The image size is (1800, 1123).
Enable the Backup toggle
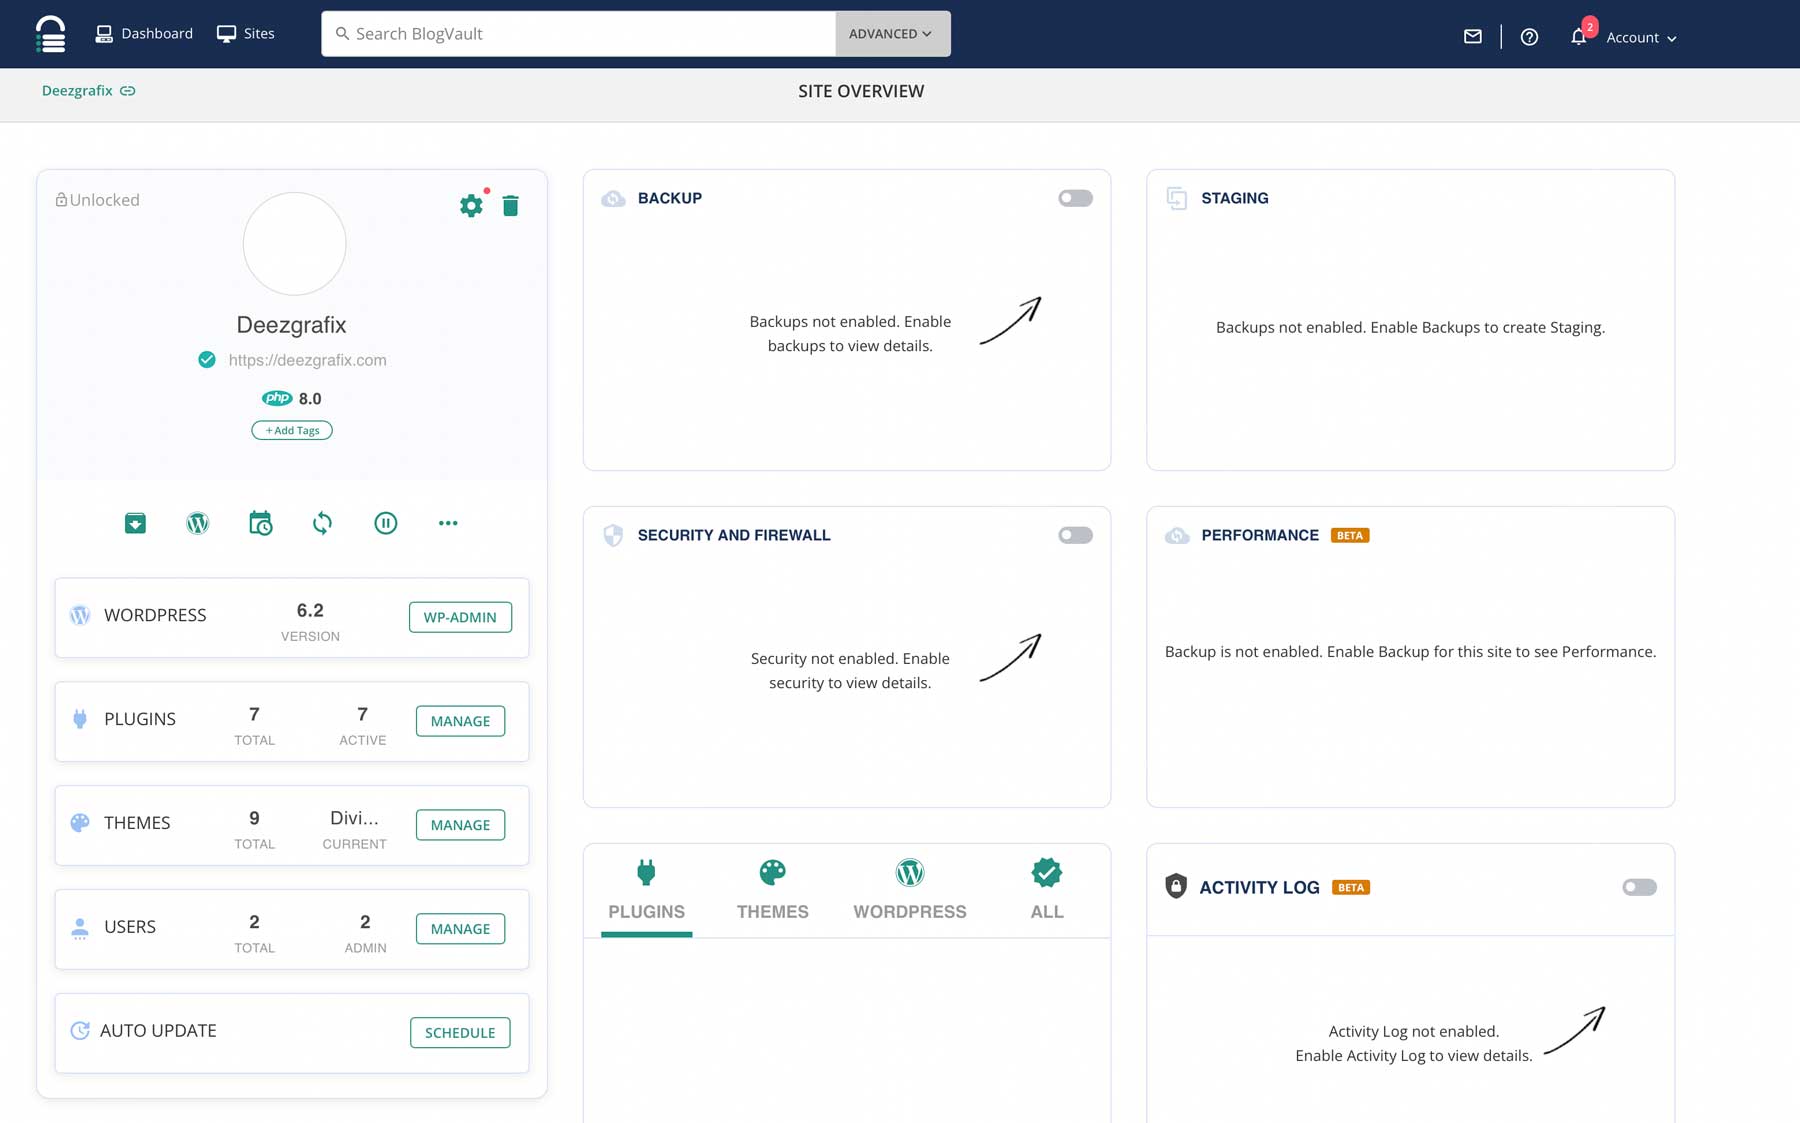(1075, 198)
